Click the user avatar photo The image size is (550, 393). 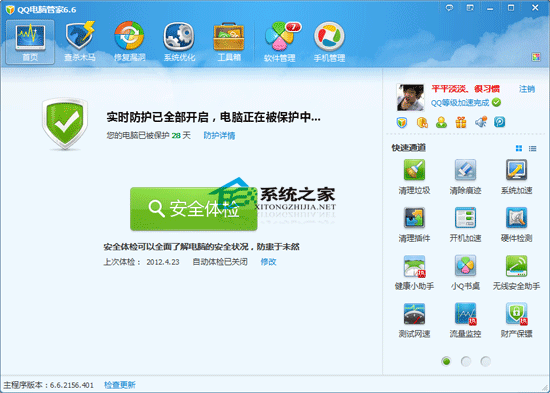[x=410, y=97]
